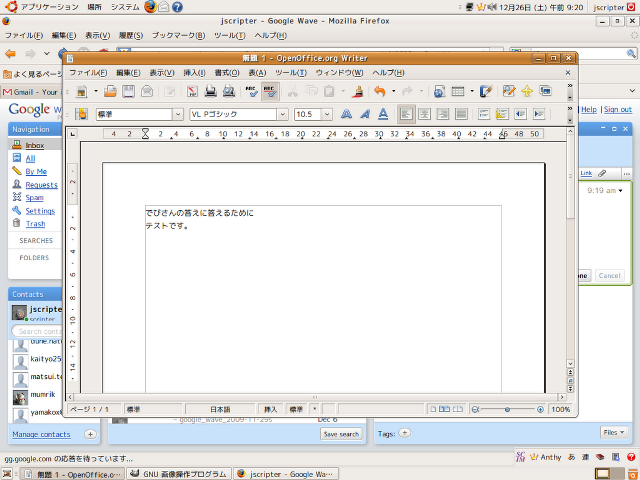Screen dimensions: 640x480
Task: Expand the font name dropdown
Action: [x=282, y=114]
